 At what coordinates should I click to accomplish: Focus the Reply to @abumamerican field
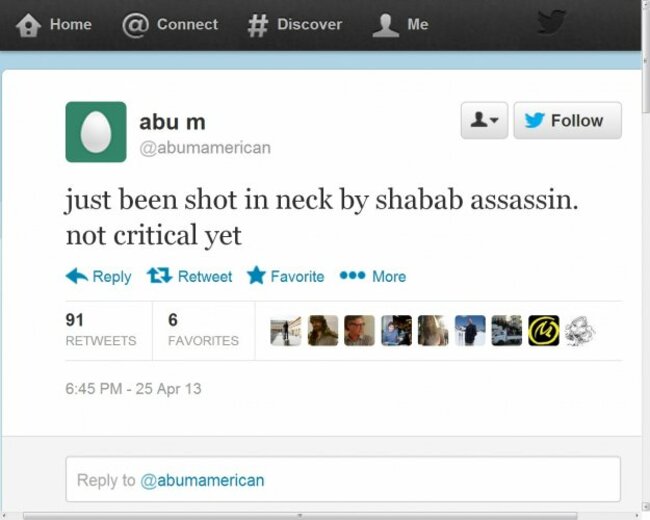(x=343, y=479)
